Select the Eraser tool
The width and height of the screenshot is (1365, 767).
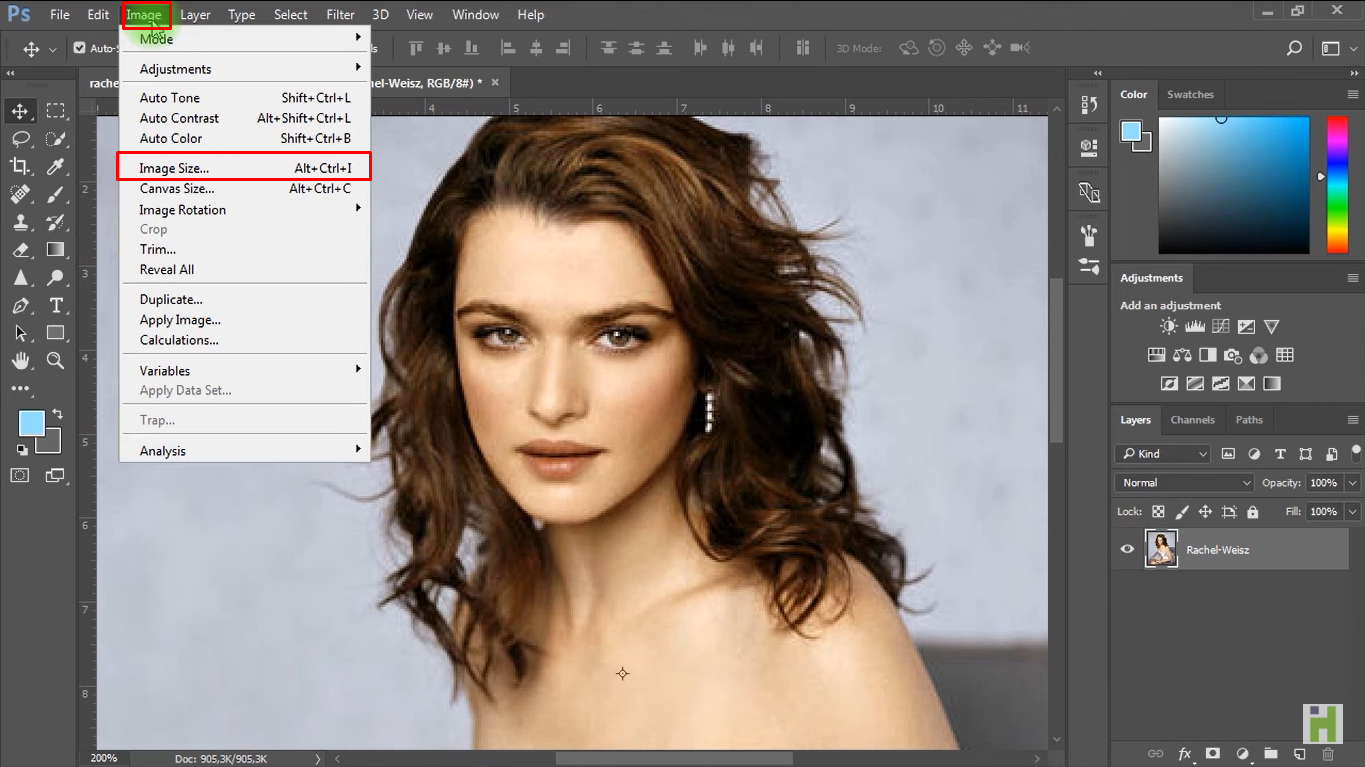[20, 250]
